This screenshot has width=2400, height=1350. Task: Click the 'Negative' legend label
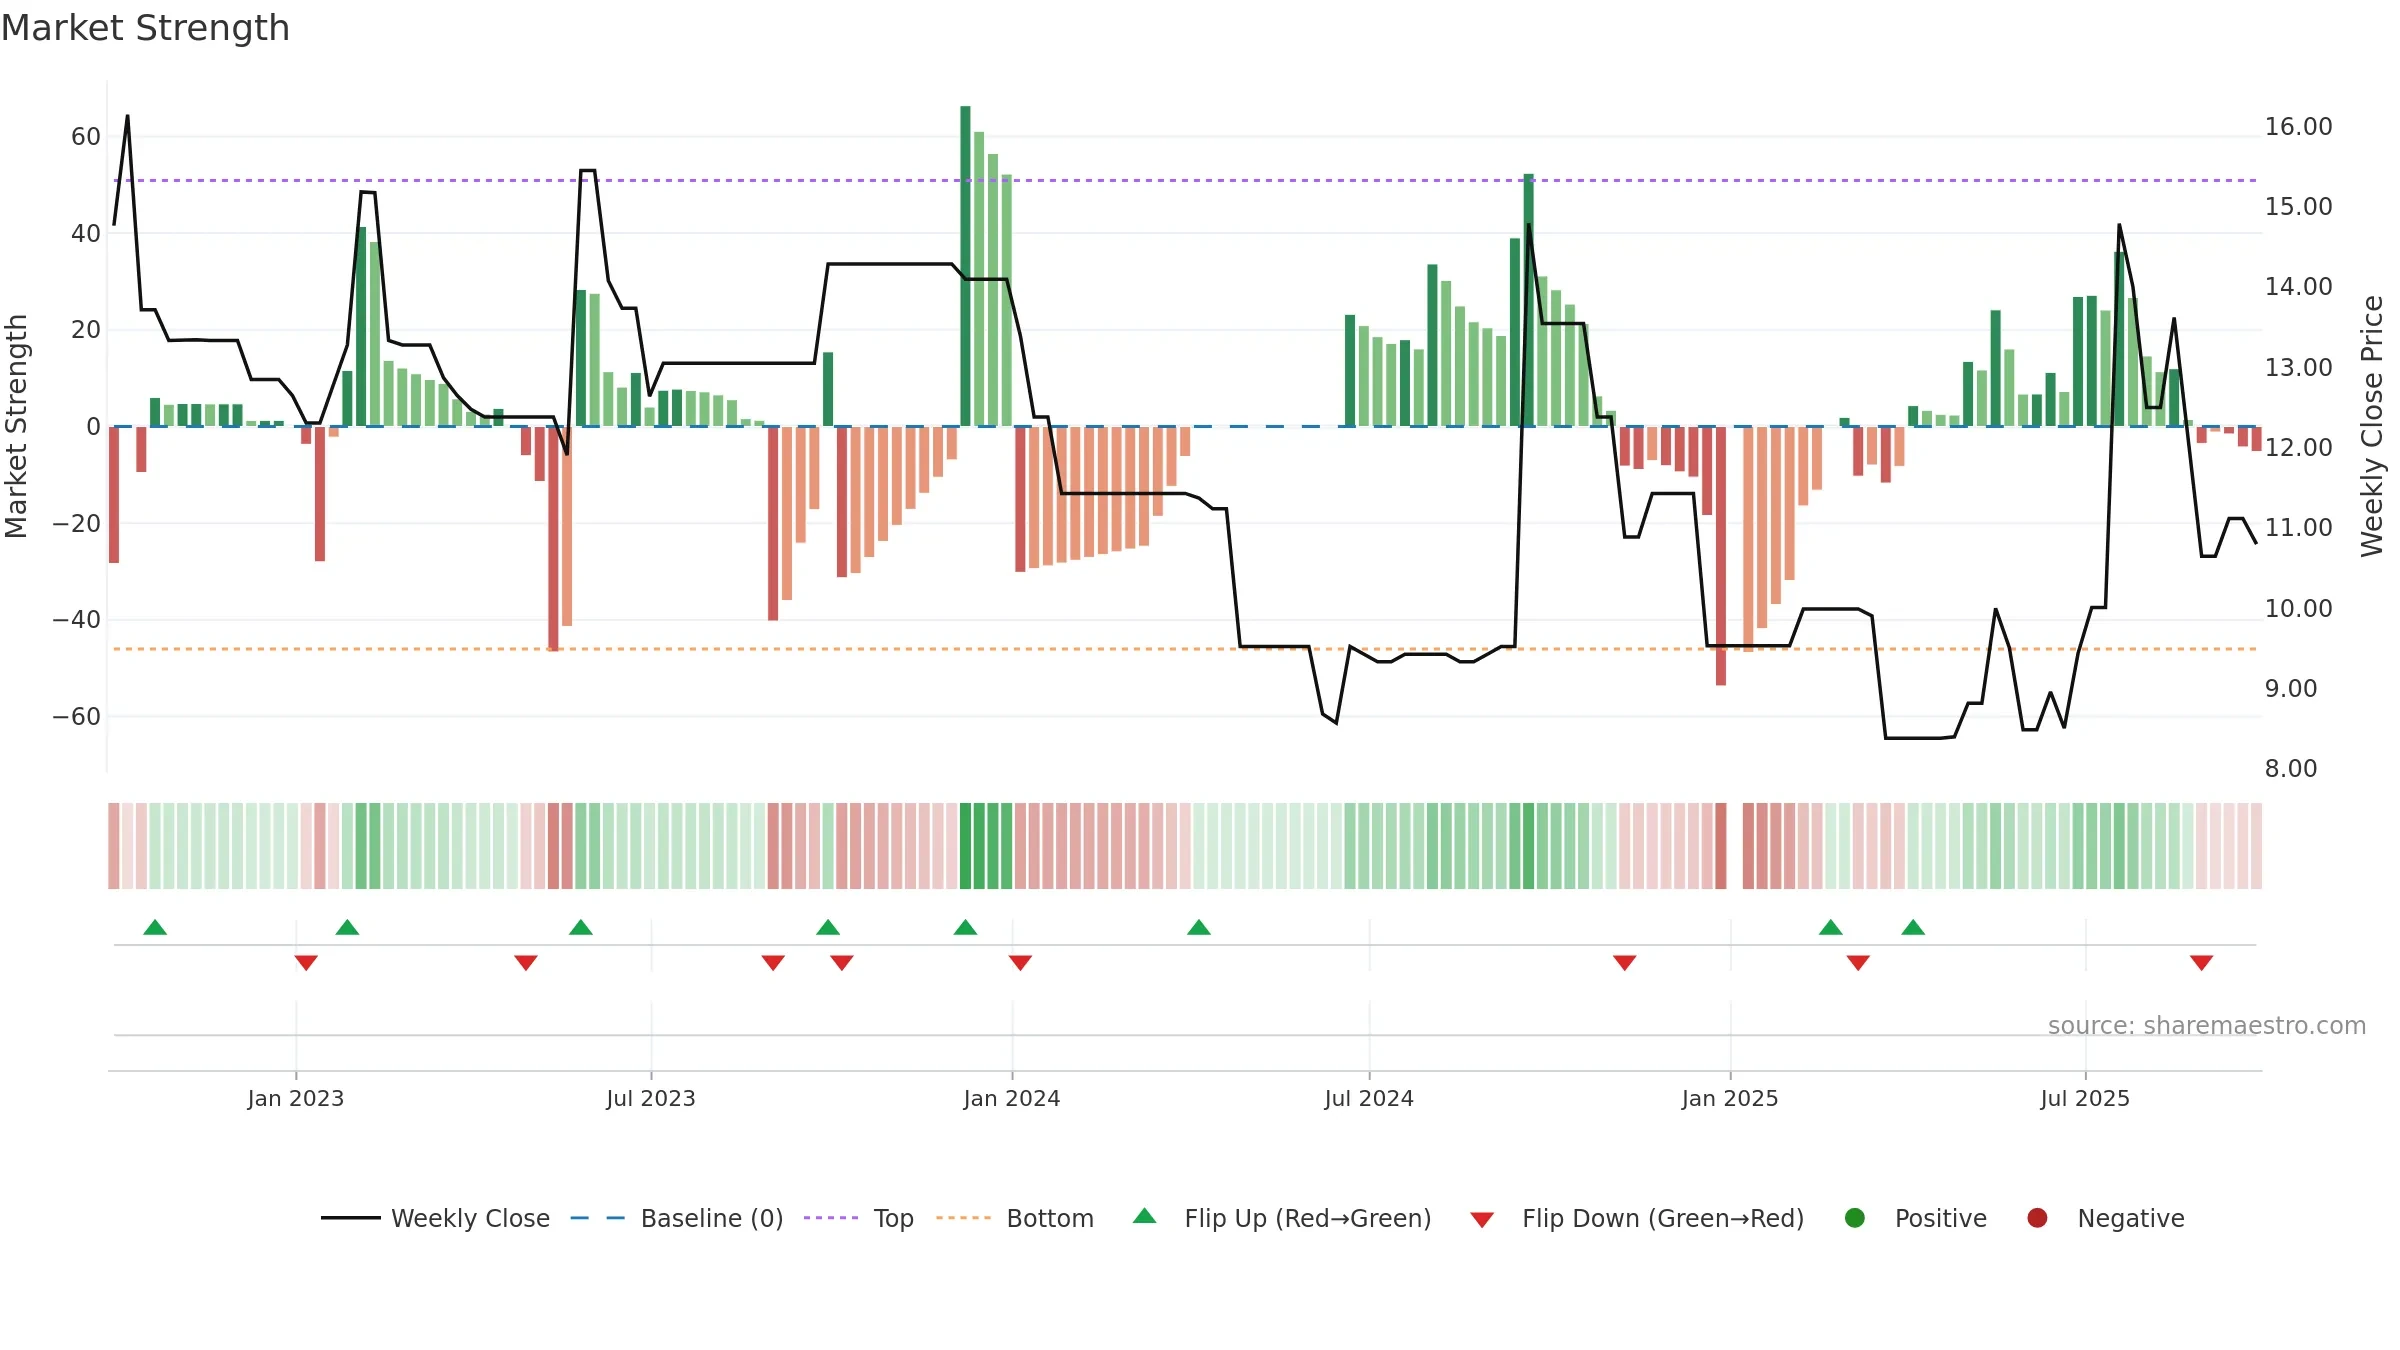click(x=2131, y=1218)
